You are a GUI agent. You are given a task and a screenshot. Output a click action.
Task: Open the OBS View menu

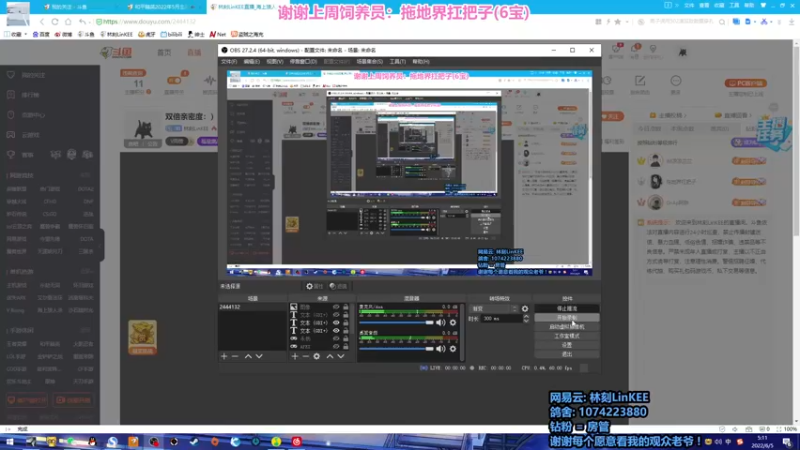point(274,62)
